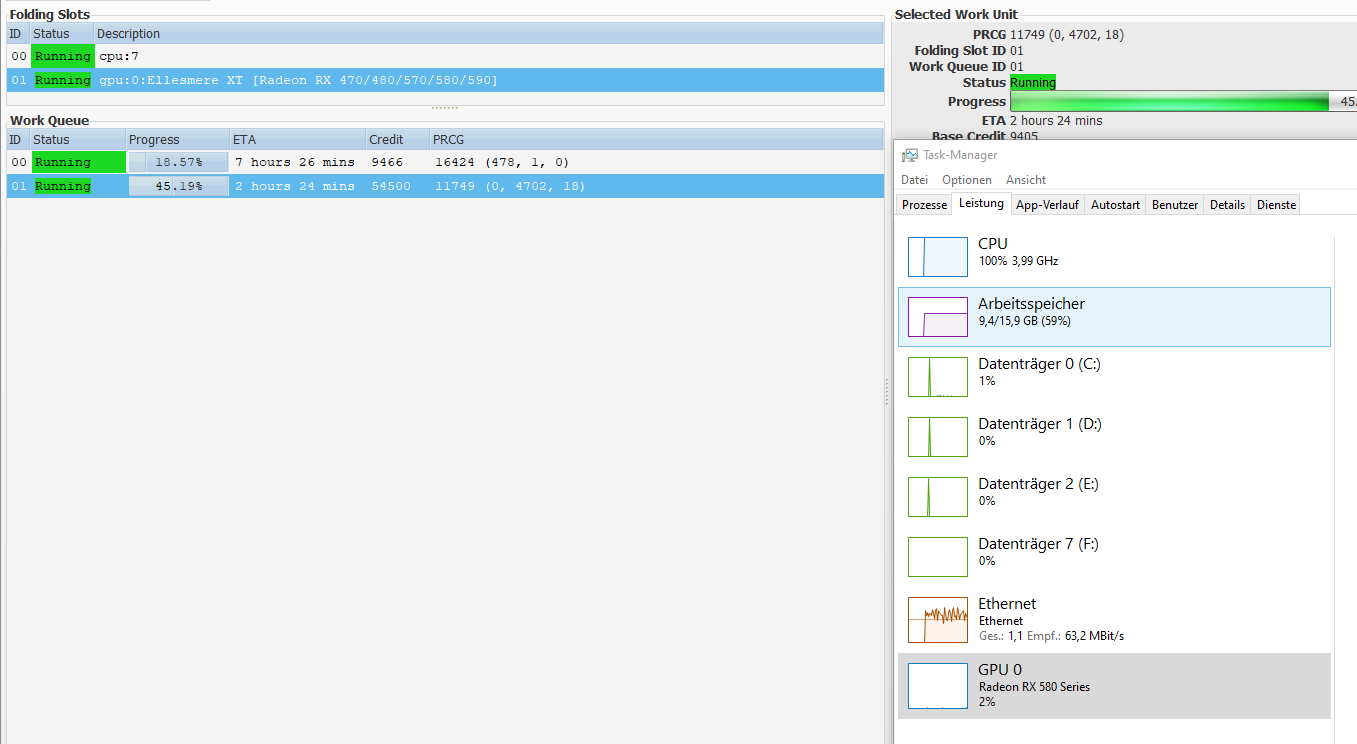The width and height of the screenshot is (1357, 744).
Task: Select work queue row with PRCG 16424
Action: (445, 162)
